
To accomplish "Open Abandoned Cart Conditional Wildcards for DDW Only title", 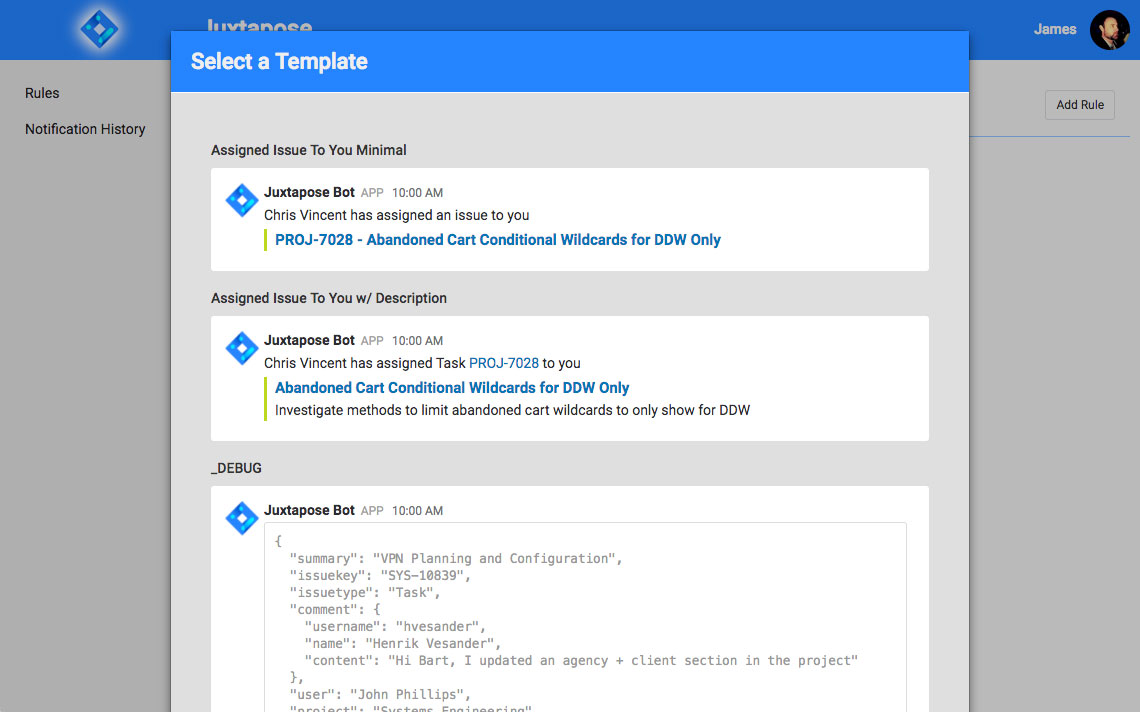I will coord(451,388).
